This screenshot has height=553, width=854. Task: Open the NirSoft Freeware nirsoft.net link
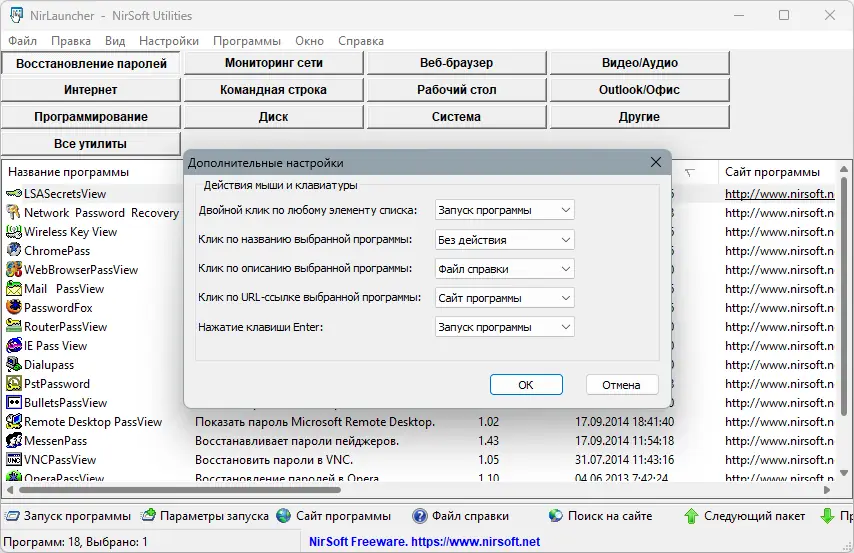point(424,542)
